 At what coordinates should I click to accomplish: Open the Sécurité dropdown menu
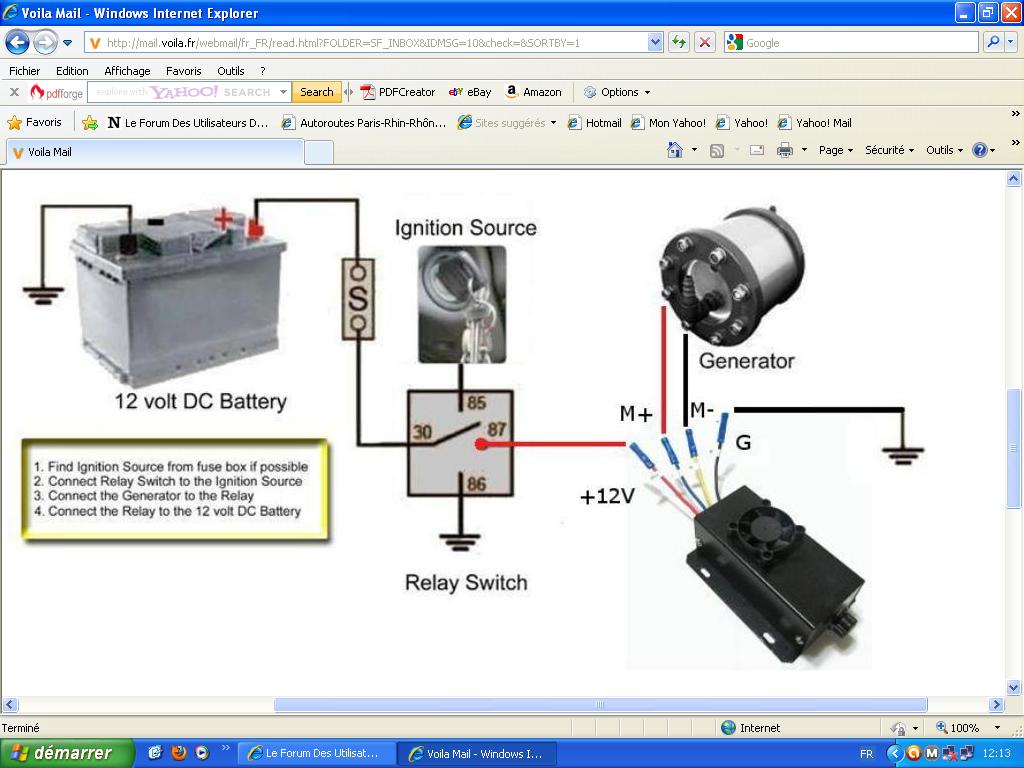point(889,150)
